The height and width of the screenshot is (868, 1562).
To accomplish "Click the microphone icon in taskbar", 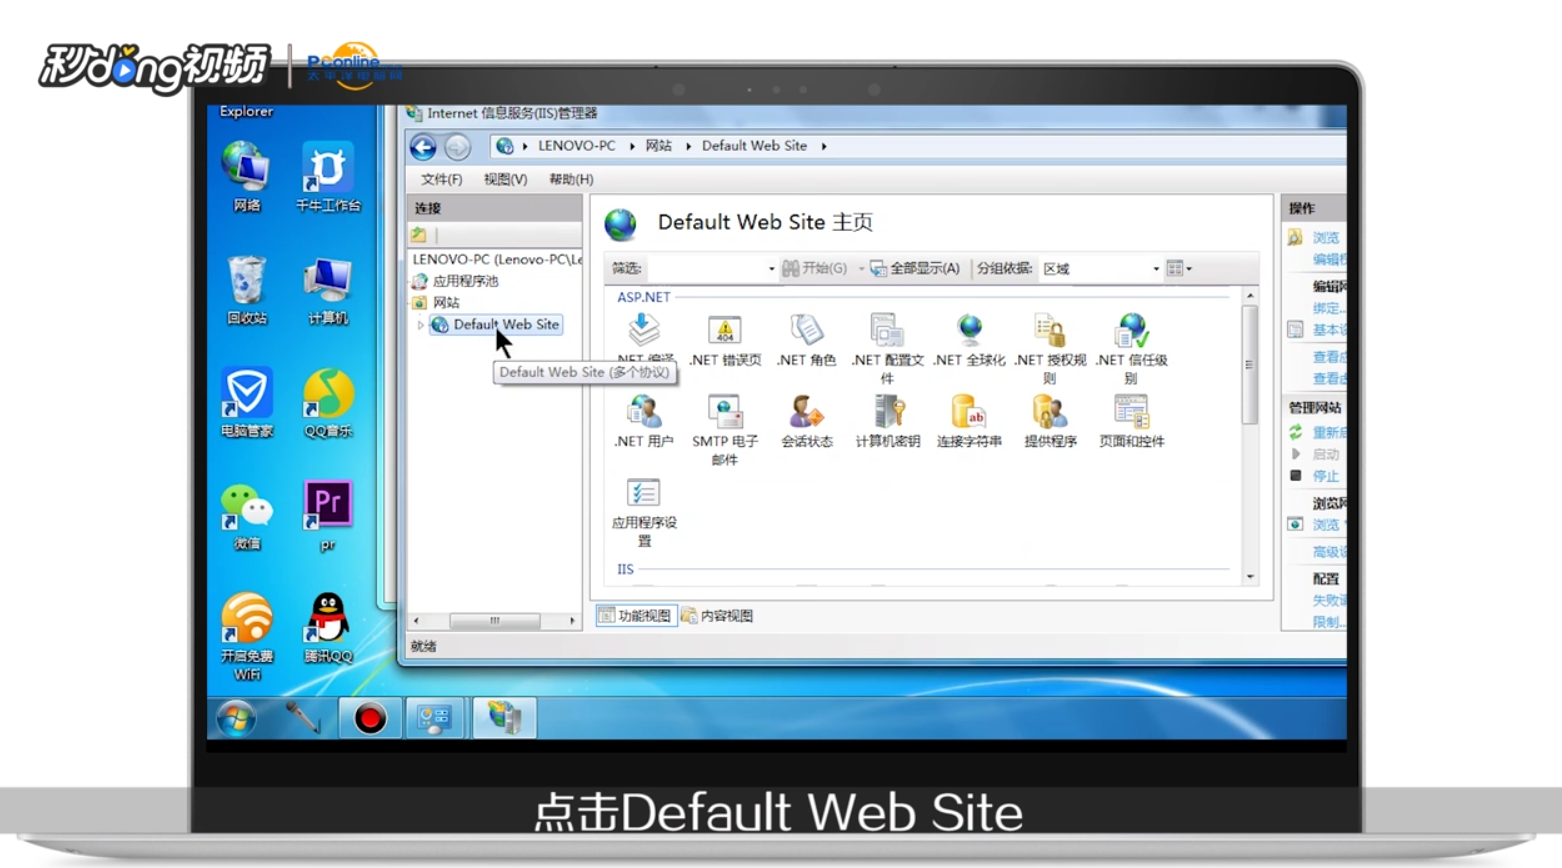I will click(303, 718).
